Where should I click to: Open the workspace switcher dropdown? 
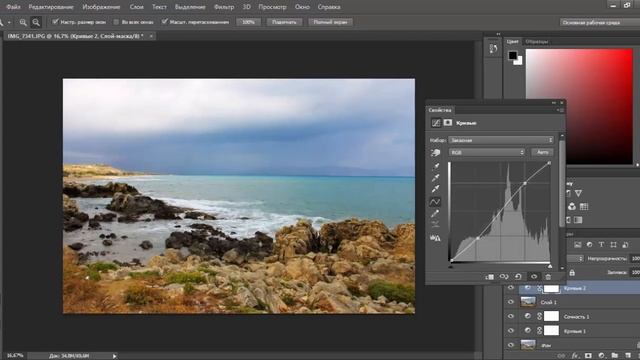pyautogui.click(x=600, y=22)
